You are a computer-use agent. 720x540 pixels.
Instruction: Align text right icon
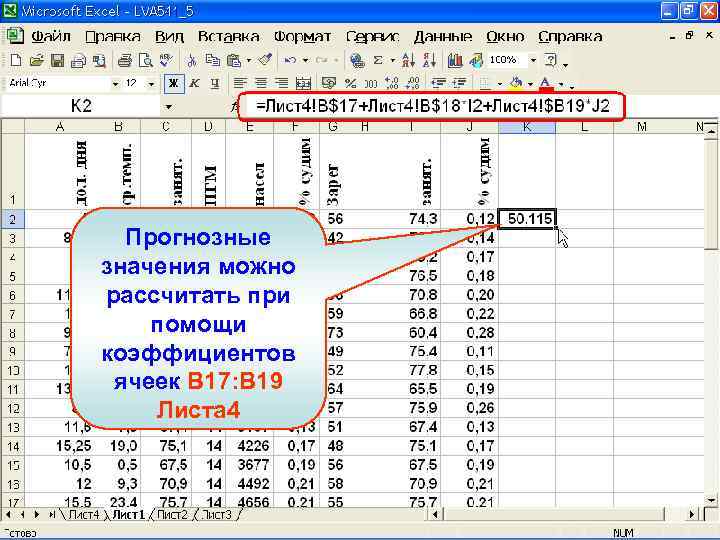pyautogui.click(x=281, y=84)
